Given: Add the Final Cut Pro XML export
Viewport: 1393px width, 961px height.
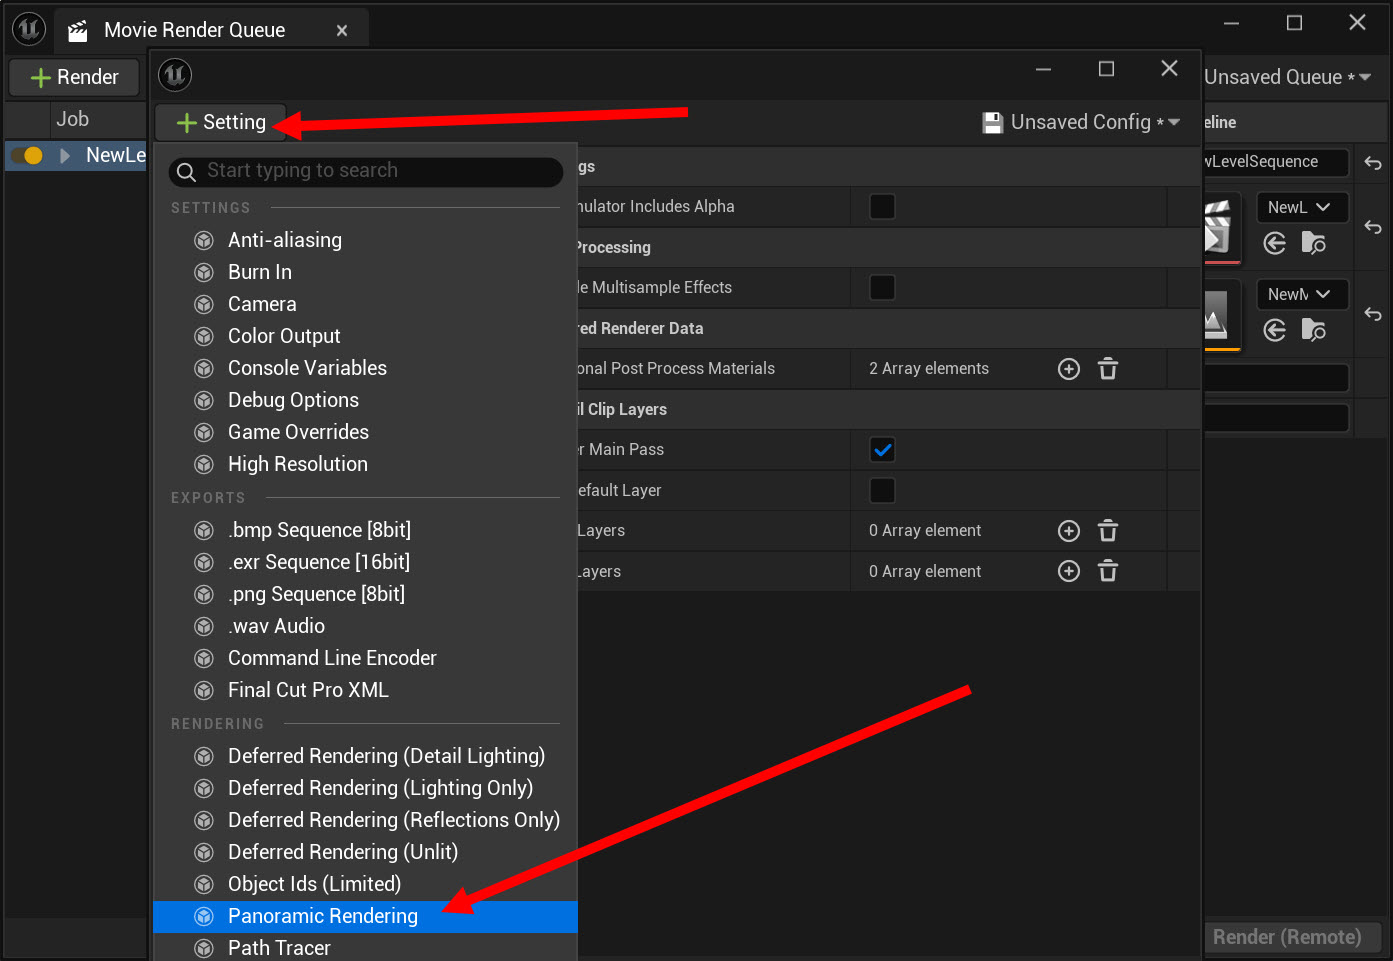Looking at the screenshot, I should pos(365,690).
